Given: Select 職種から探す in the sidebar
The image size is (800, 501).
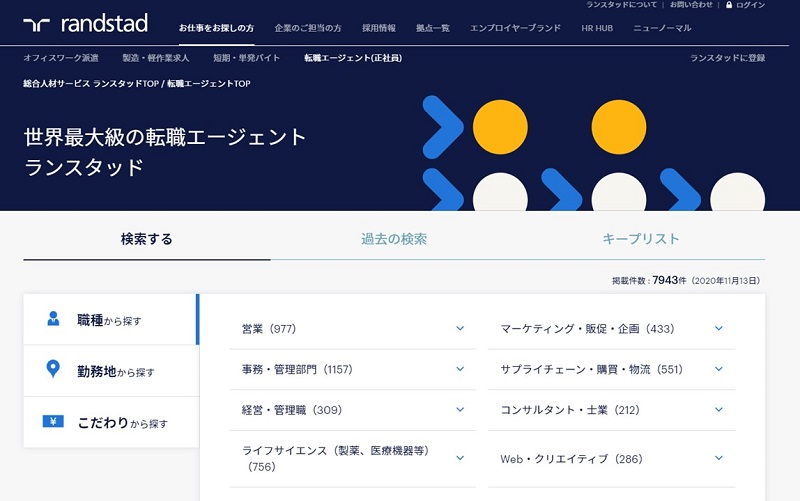Looking at the screenshot, I should 111,319.
